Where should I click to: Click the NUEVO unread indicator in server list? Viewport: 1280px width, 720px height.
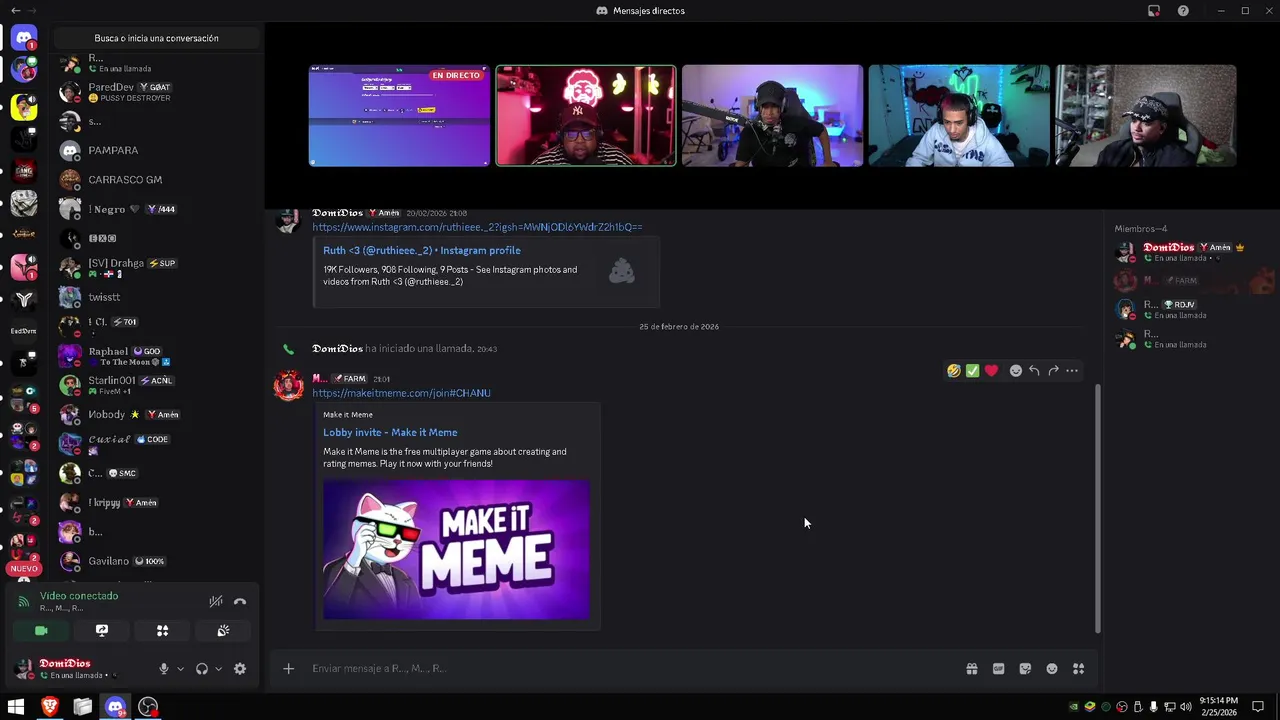(24, 568)
